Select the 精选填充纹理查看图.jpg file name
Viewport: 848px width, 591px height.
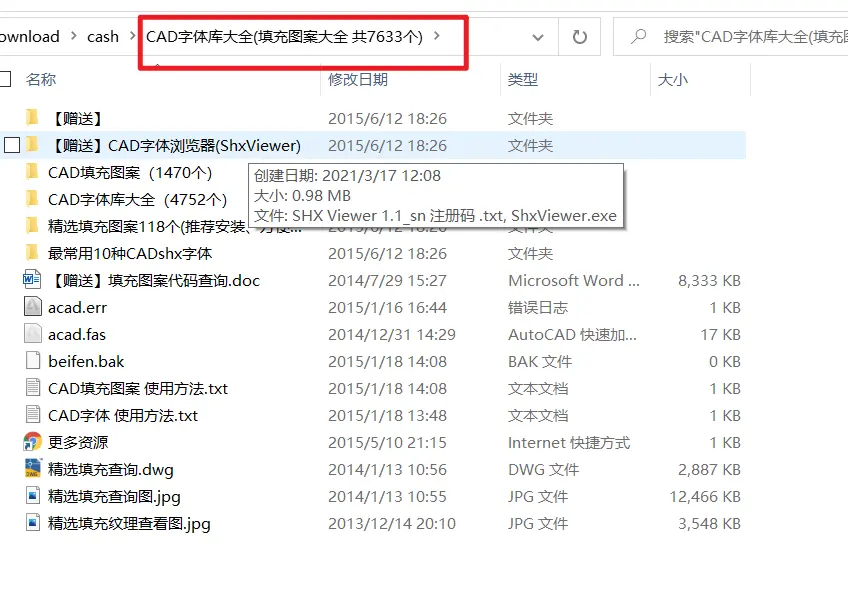[129, 524]
